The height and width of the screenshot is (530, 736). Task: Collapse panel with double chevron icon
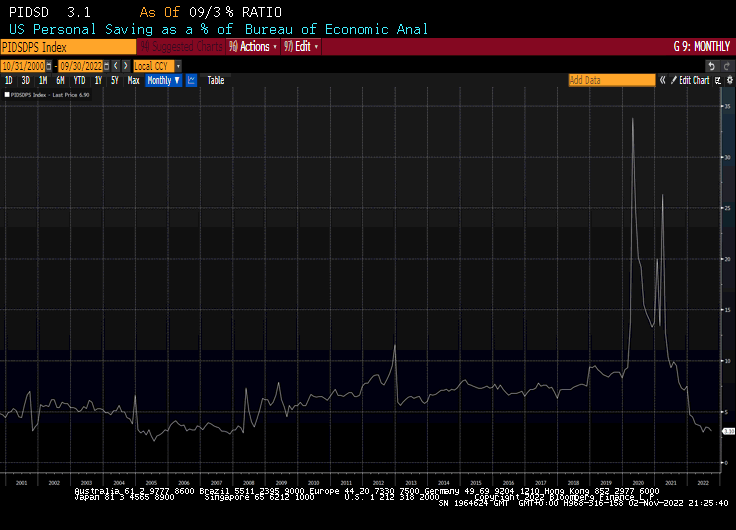point(662,80)
